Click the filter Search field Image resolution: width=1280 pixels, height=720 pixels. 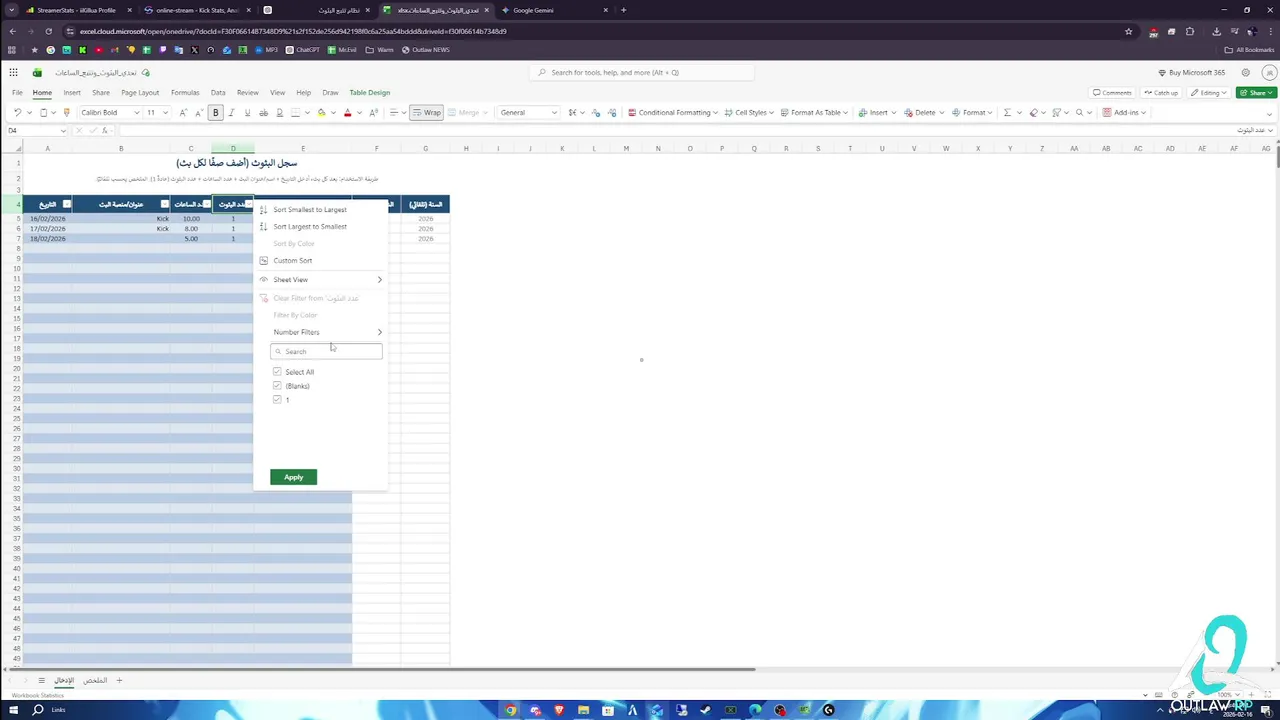(326, 351)
